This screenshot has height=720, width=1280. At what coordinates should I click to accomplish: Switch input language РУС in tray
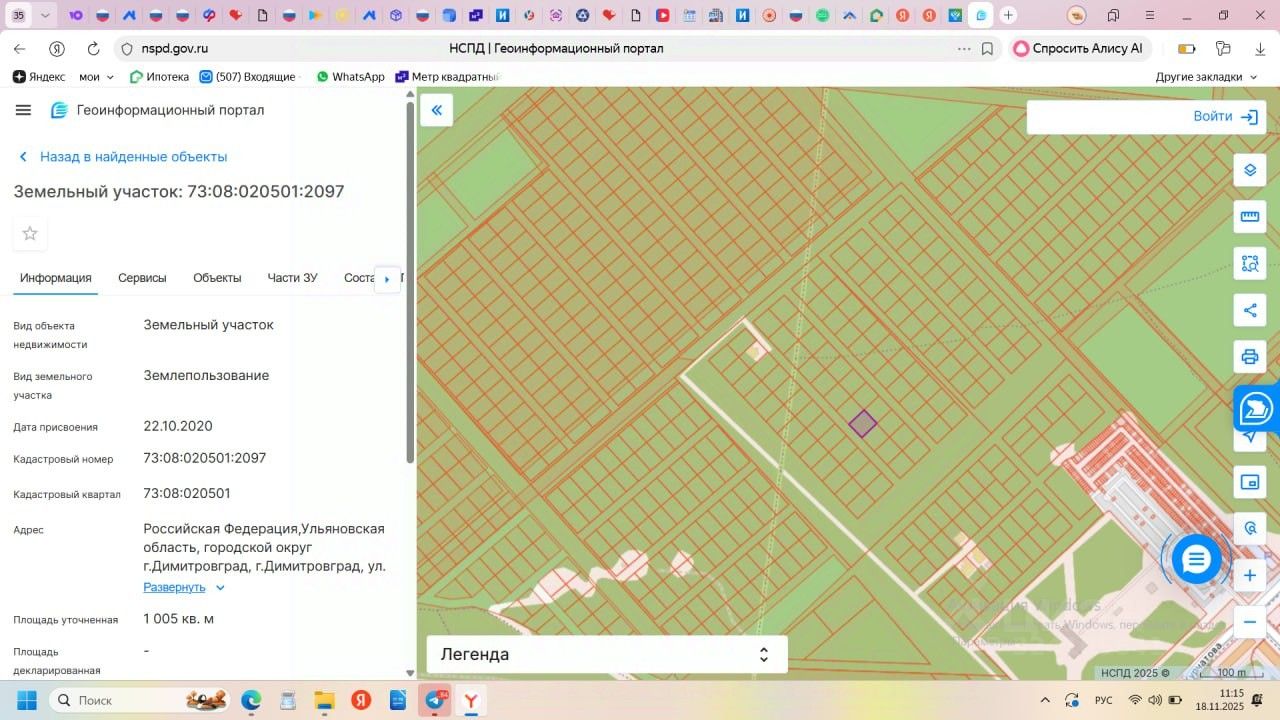(1104, 700)
